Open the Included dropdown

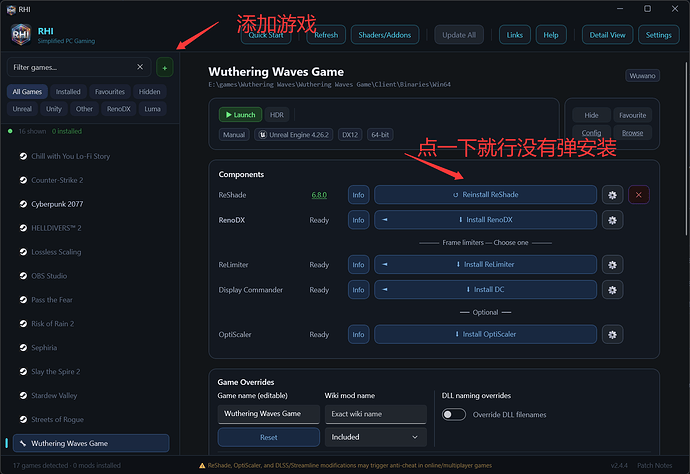pos(376,437)
